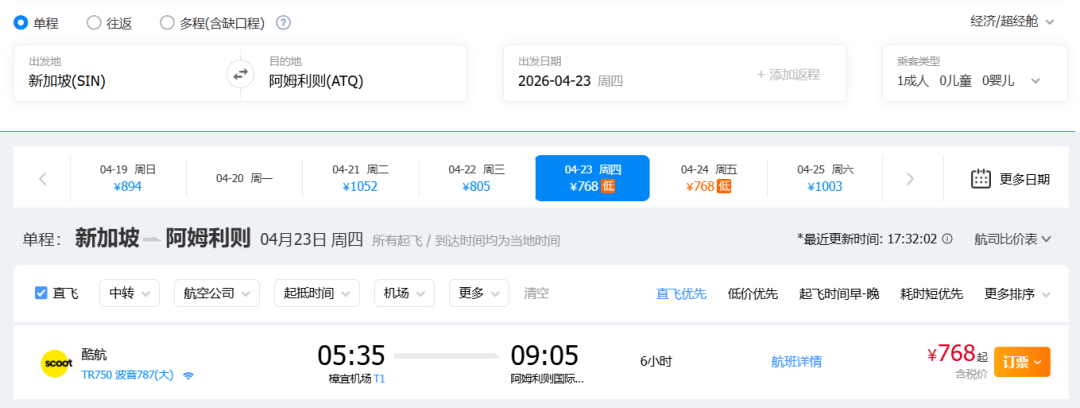This screenshot has height=408, width=1080.
Task: Click info icon next to update time
Action: pos(948,239)
